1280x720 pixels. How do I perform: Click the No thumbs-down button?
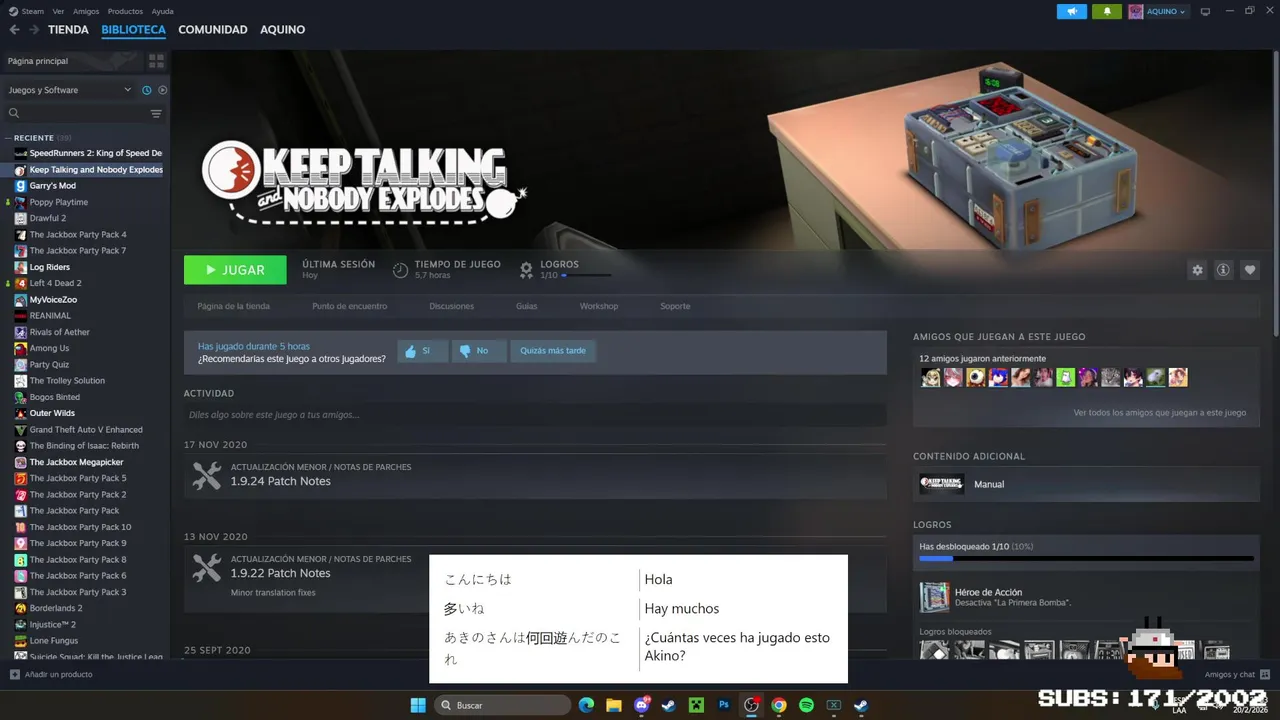[478, 351]
